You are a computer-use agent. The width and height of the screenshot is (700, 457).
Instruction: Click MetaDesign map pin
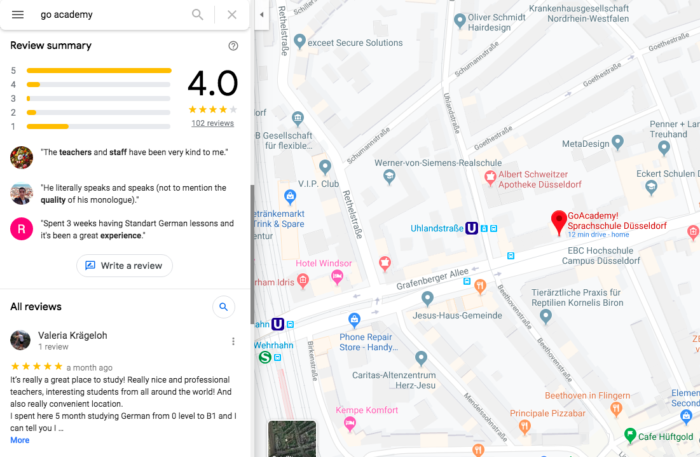point(617,142)
